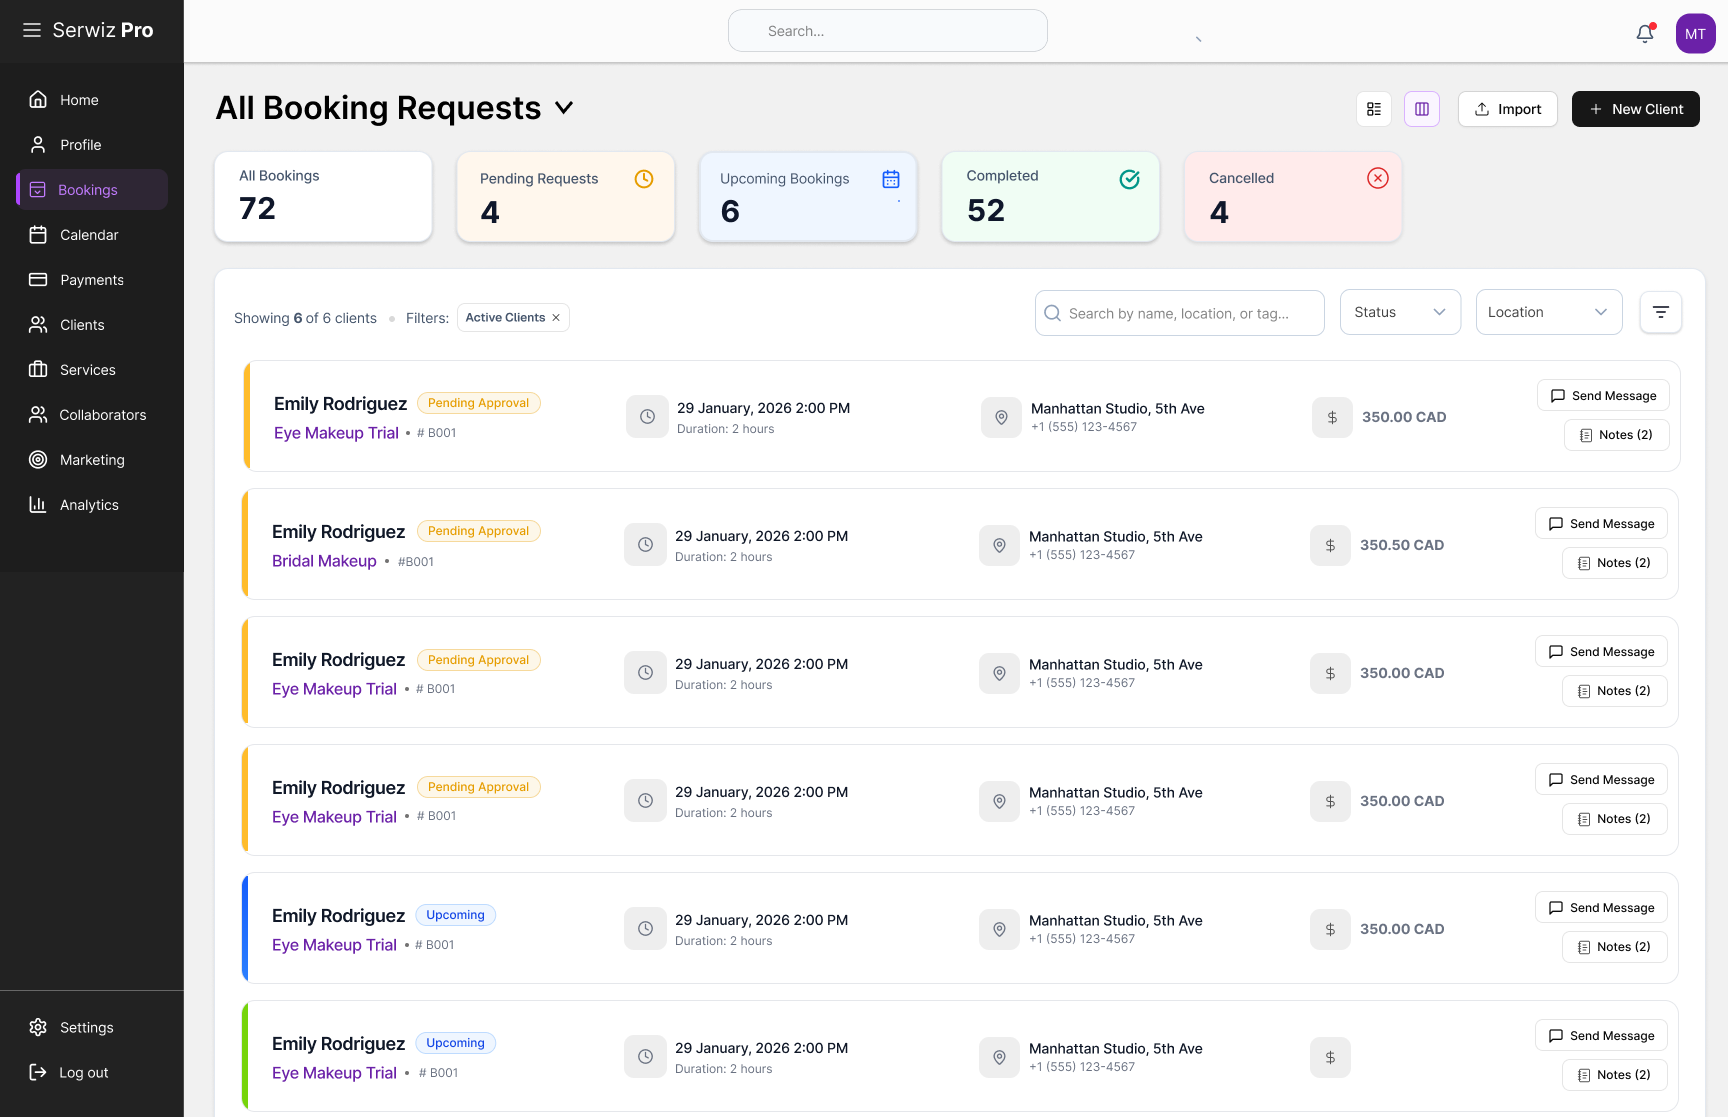Navigate to Payments

[92, 280]
